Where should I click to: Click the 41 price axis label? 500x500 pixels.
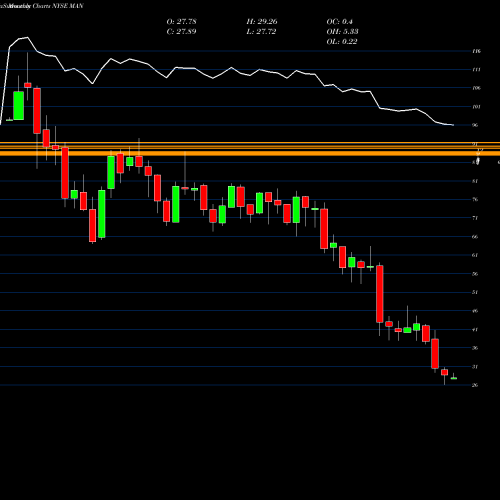pyautogui.click(x=475, y=330)
